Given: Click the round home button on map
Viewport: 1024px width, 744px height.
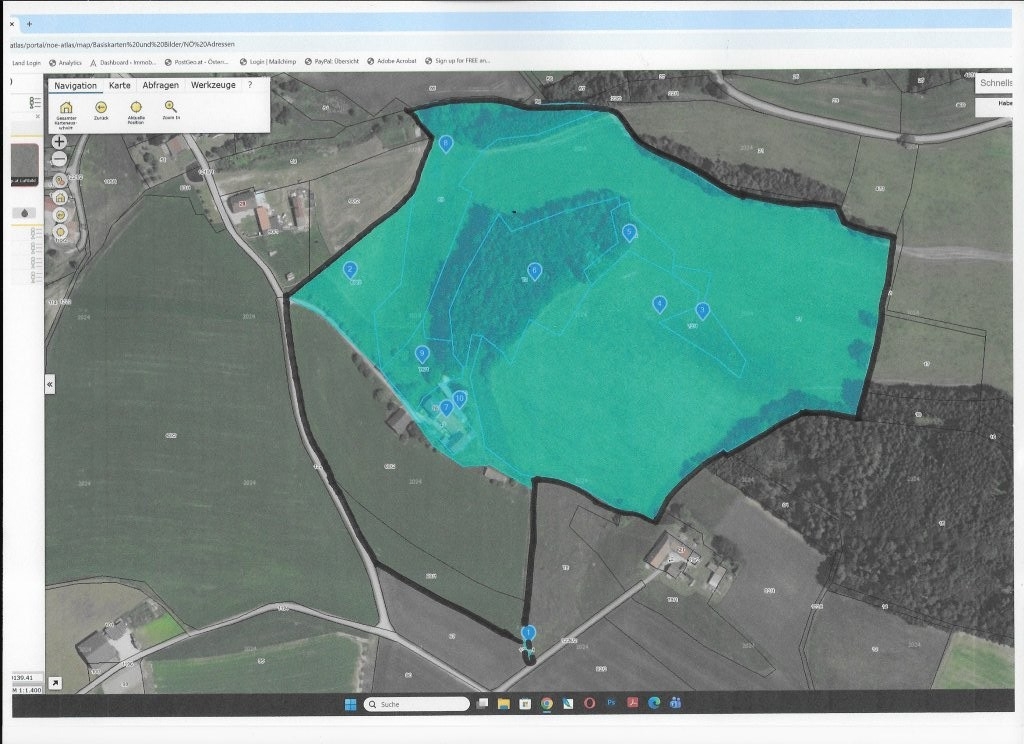Looking at the screenshot, I should click(x=60, y=197).
